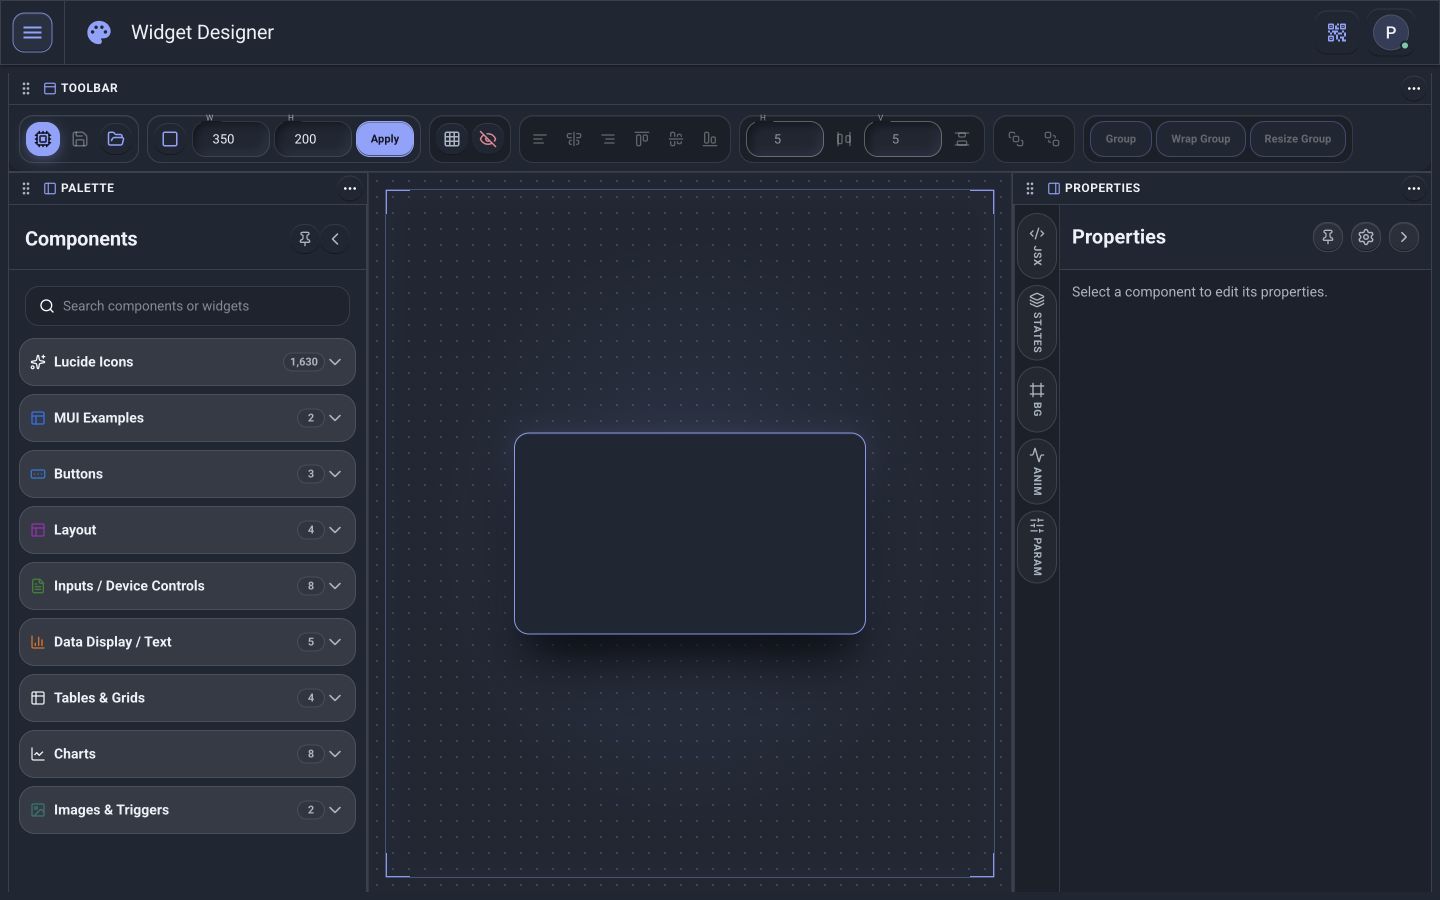Viewport: 1440px width, 900px height.
Task: Pin the Components panel
Action: (305, 239)
